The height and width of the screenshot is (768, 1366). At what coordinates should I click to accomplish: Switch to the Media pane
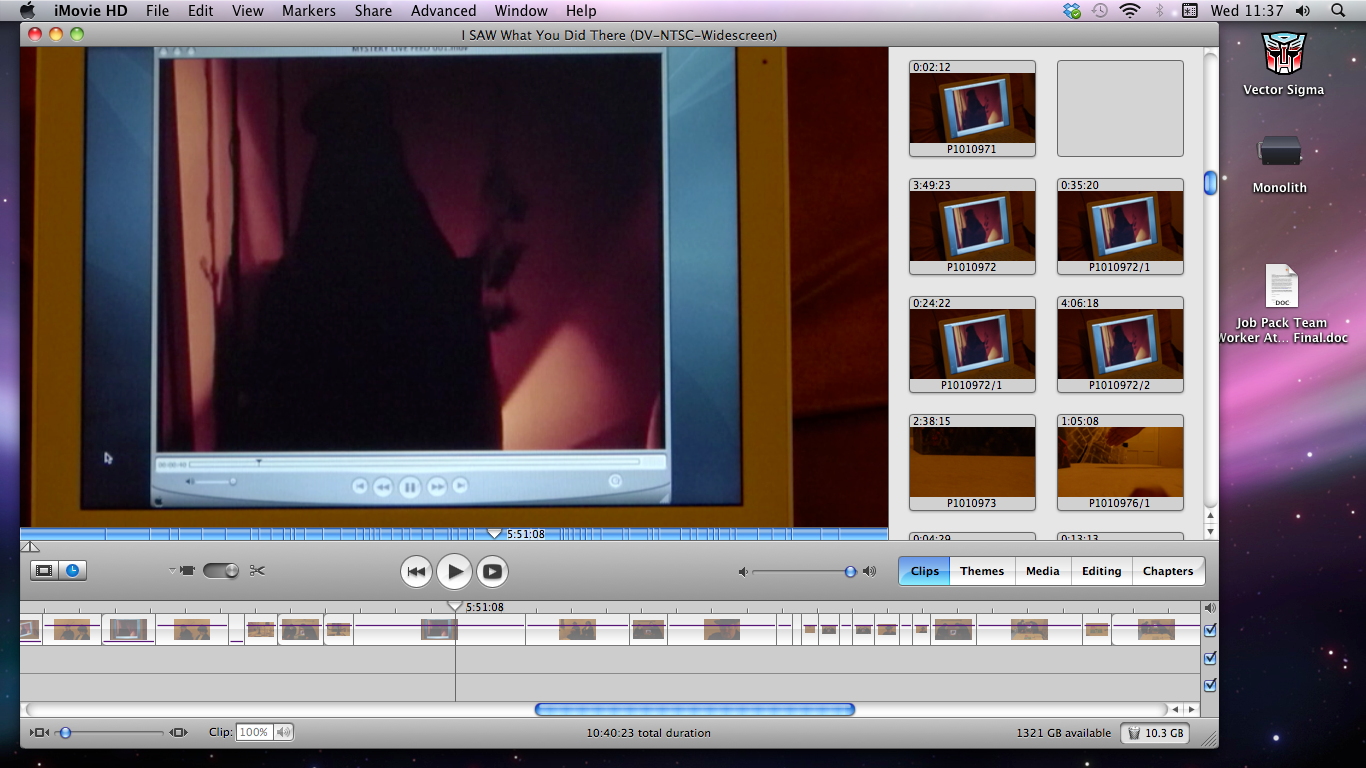click(x=1042, y=571)
